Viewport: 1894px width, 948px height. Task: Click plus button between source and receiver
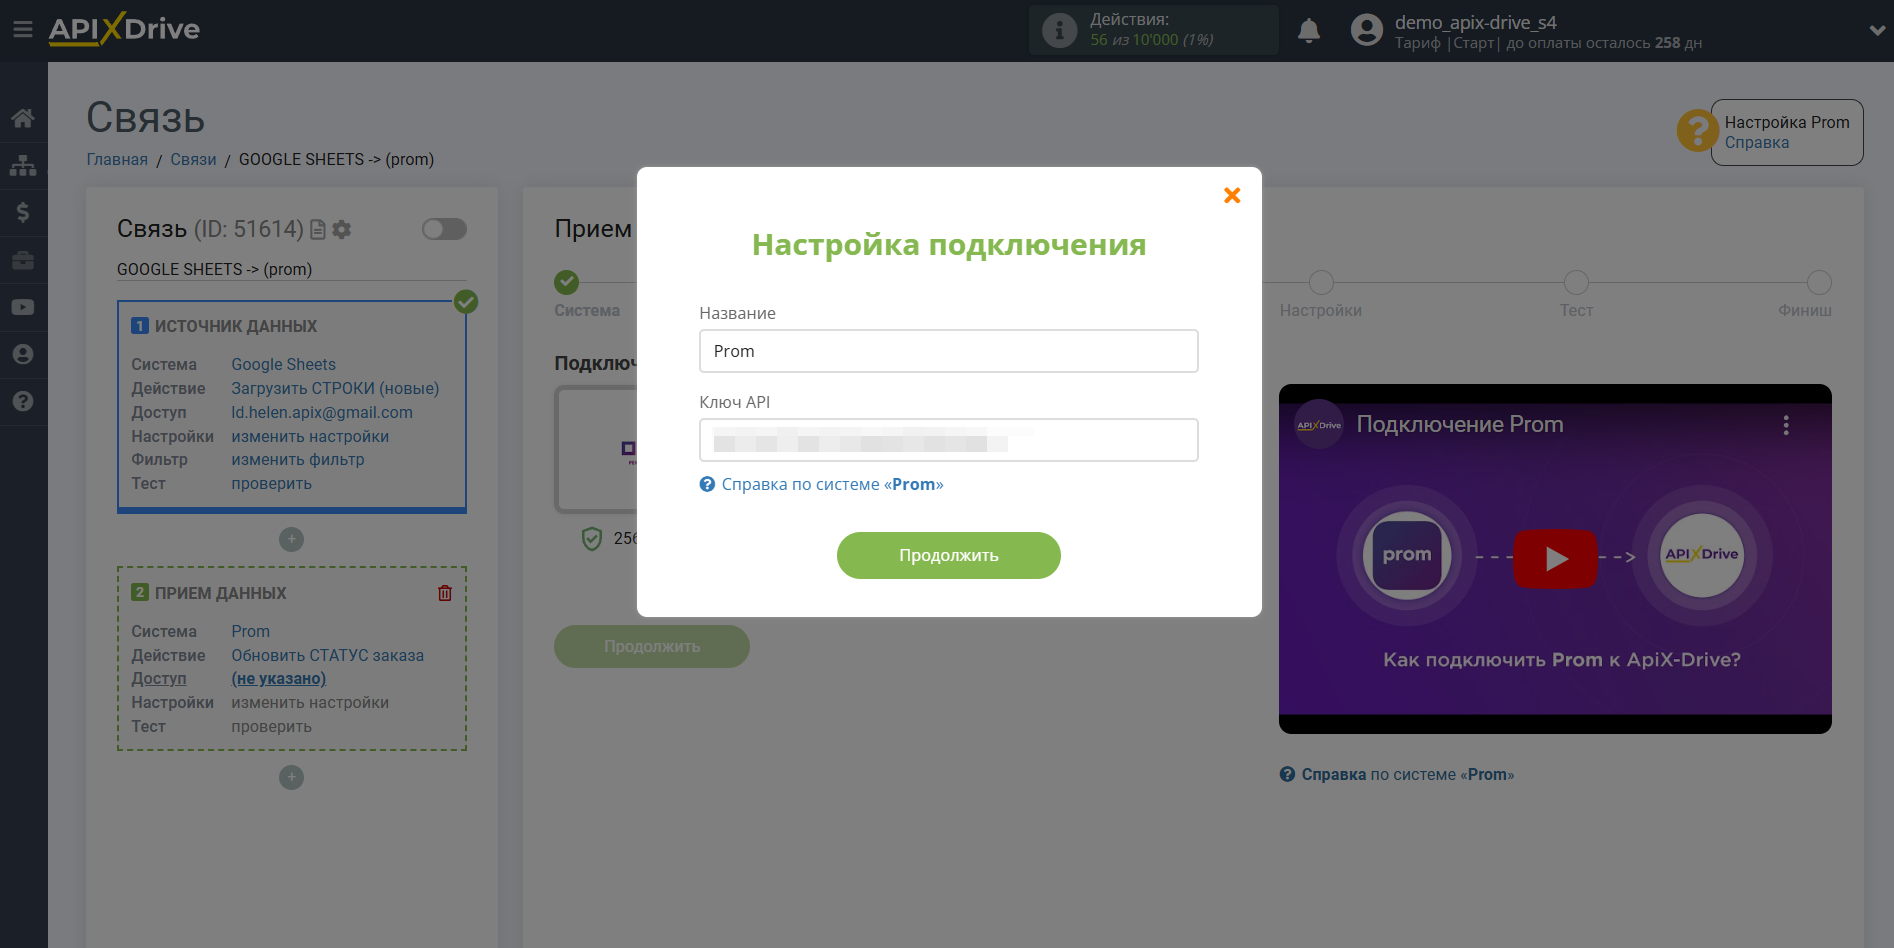click(x=291, y=539)
